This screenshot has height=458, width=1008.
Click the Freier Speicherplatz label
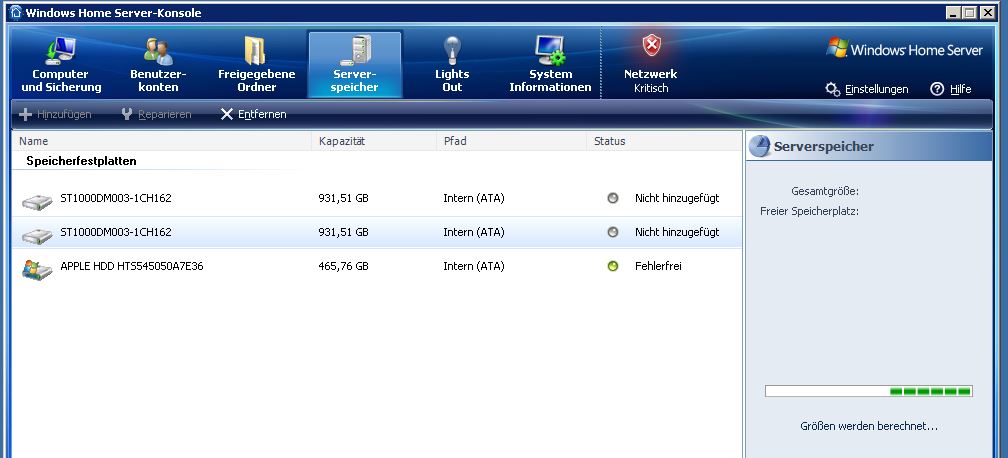(x=809, y=211)
